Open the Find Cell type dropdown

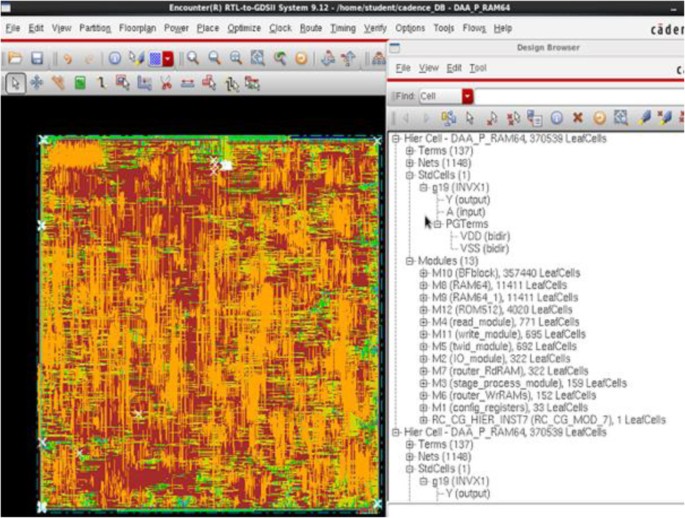click(467, 96)
